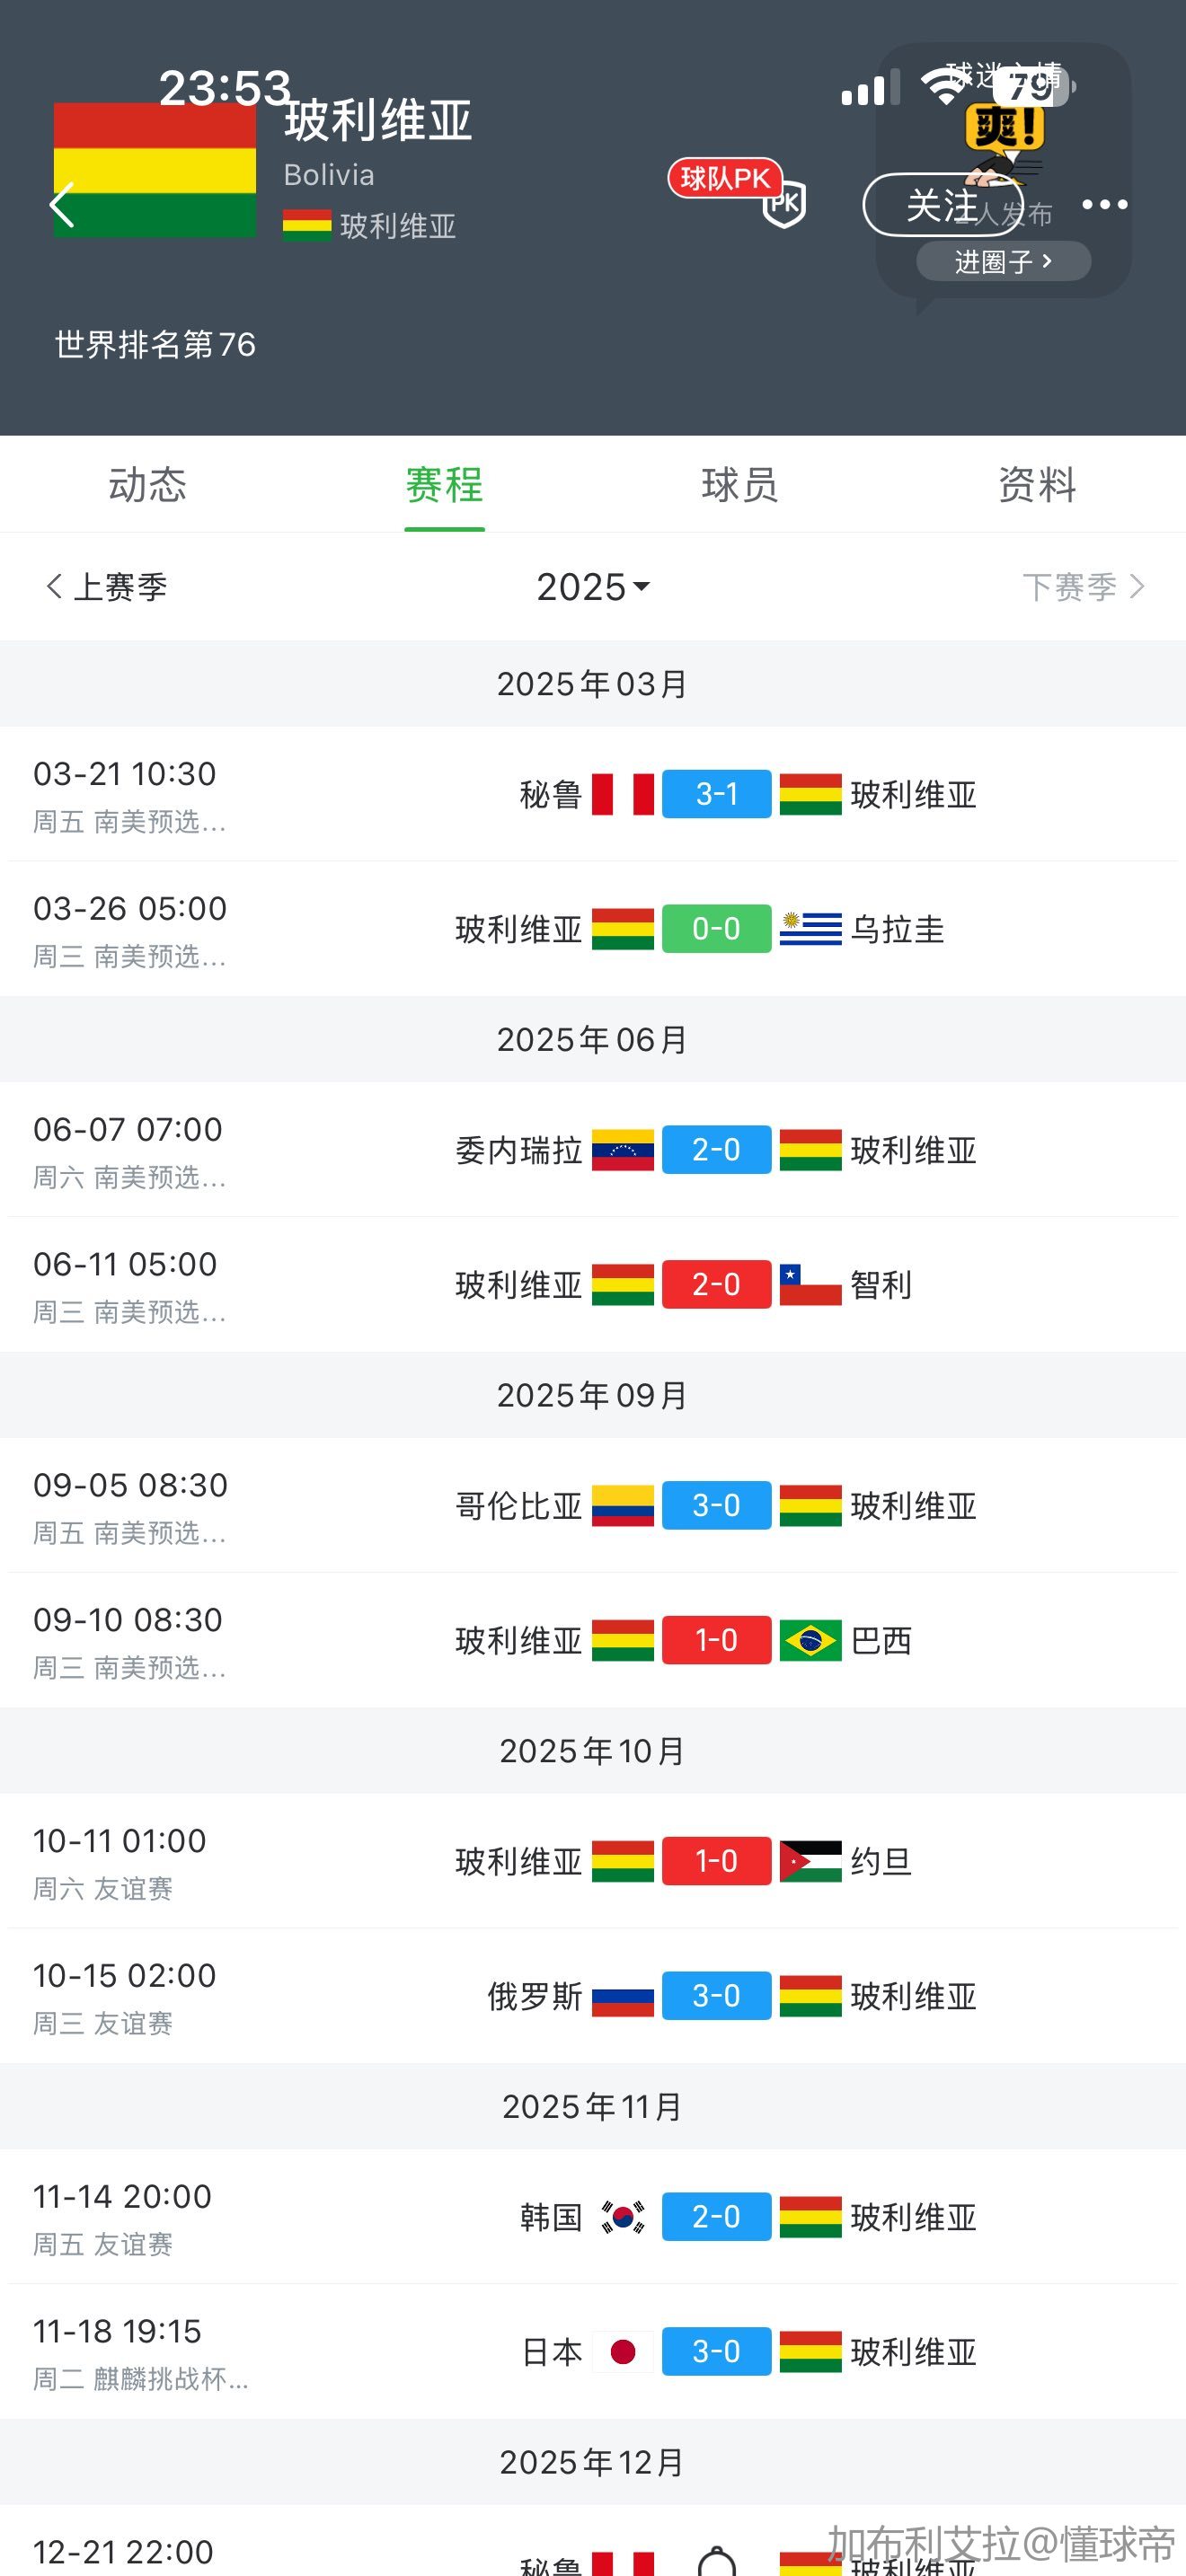Open the 2-0 score for Bolivia vs Chile
Image resolution: width=1186 pixels, height=2576 pixels.
click(x=716, y=1284)
